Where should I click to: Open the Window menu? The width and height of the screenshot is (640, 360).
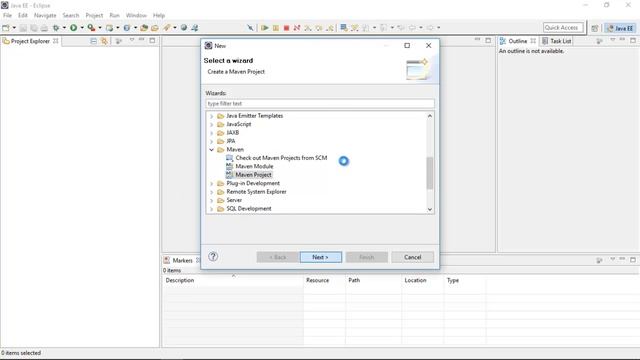pyautogui.click(x=136, y=15)
